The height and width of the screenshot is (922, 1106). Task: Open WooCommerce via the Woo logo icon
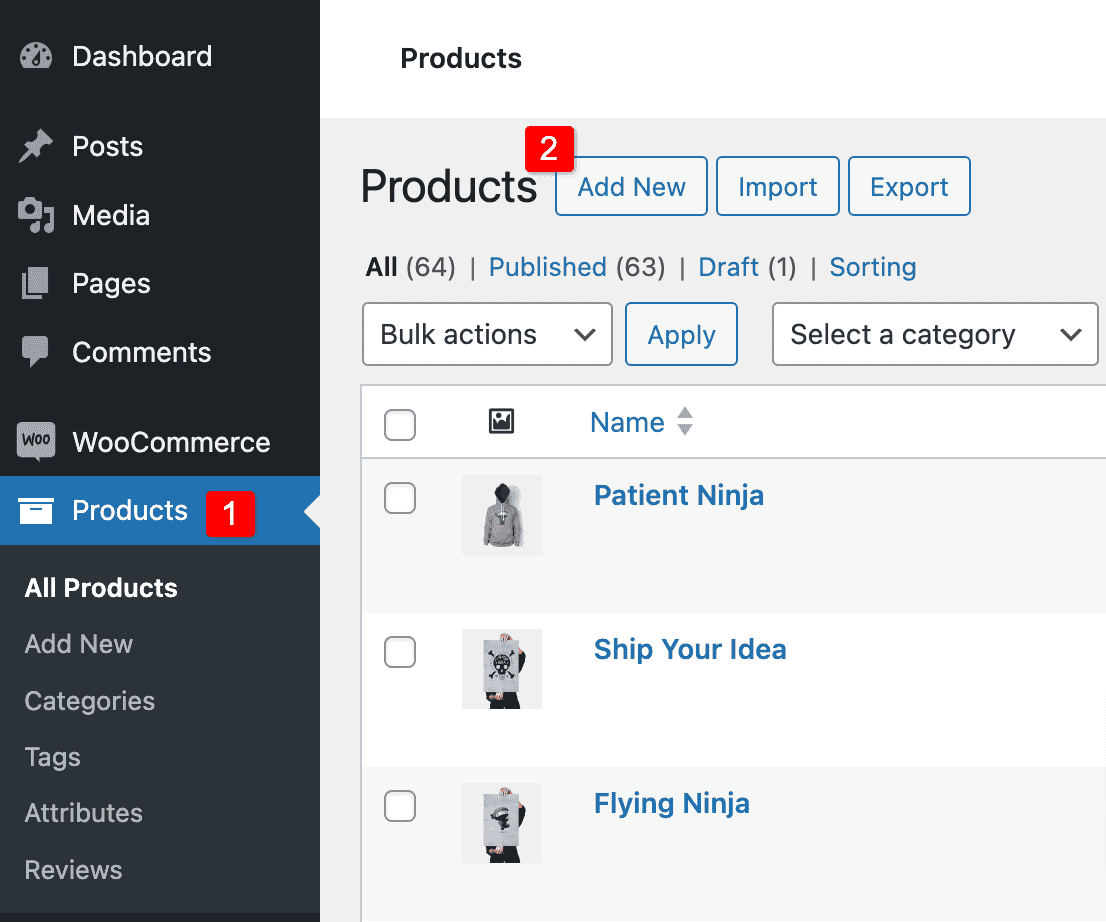(x=35, y=441)
